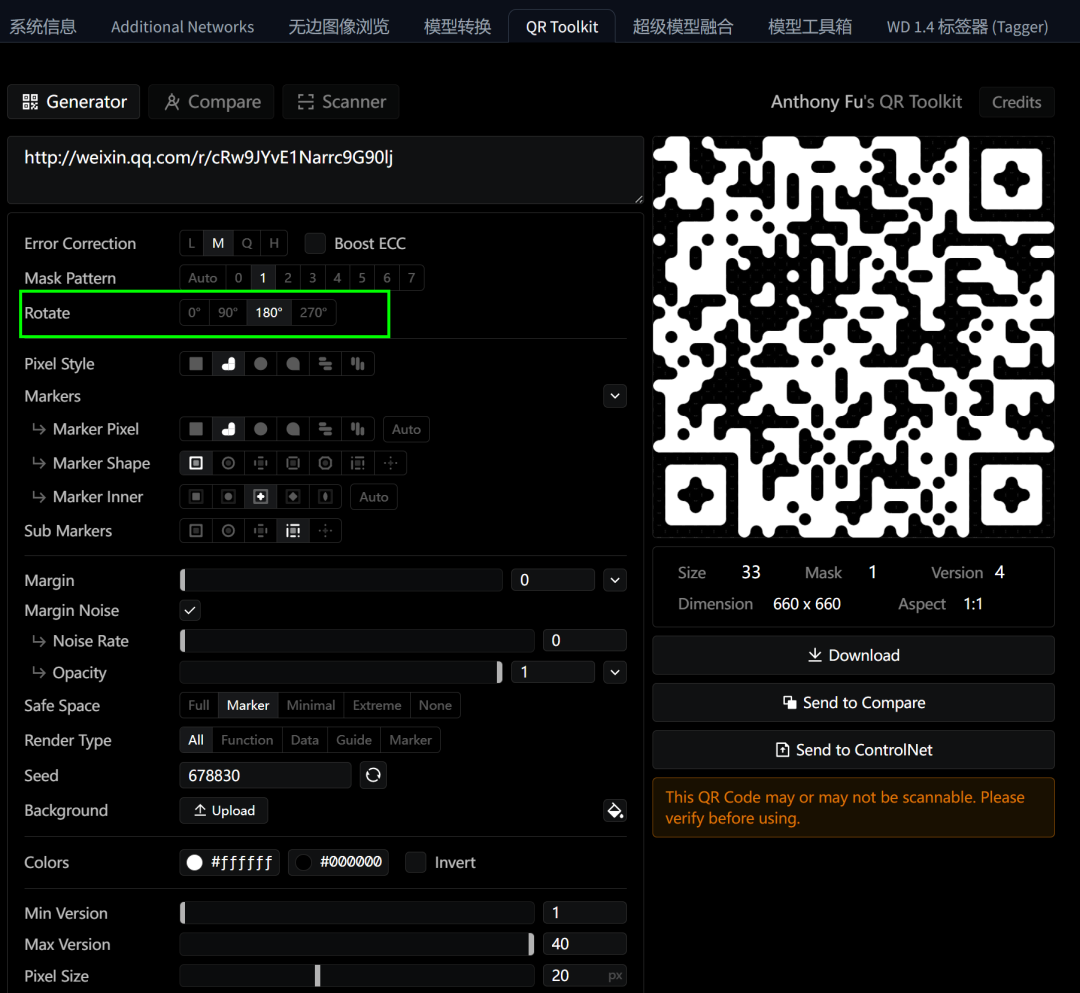Choose round dot Marker Inner icon
This screenshot has width=1080, height=993.
click(x=228, y=496)
